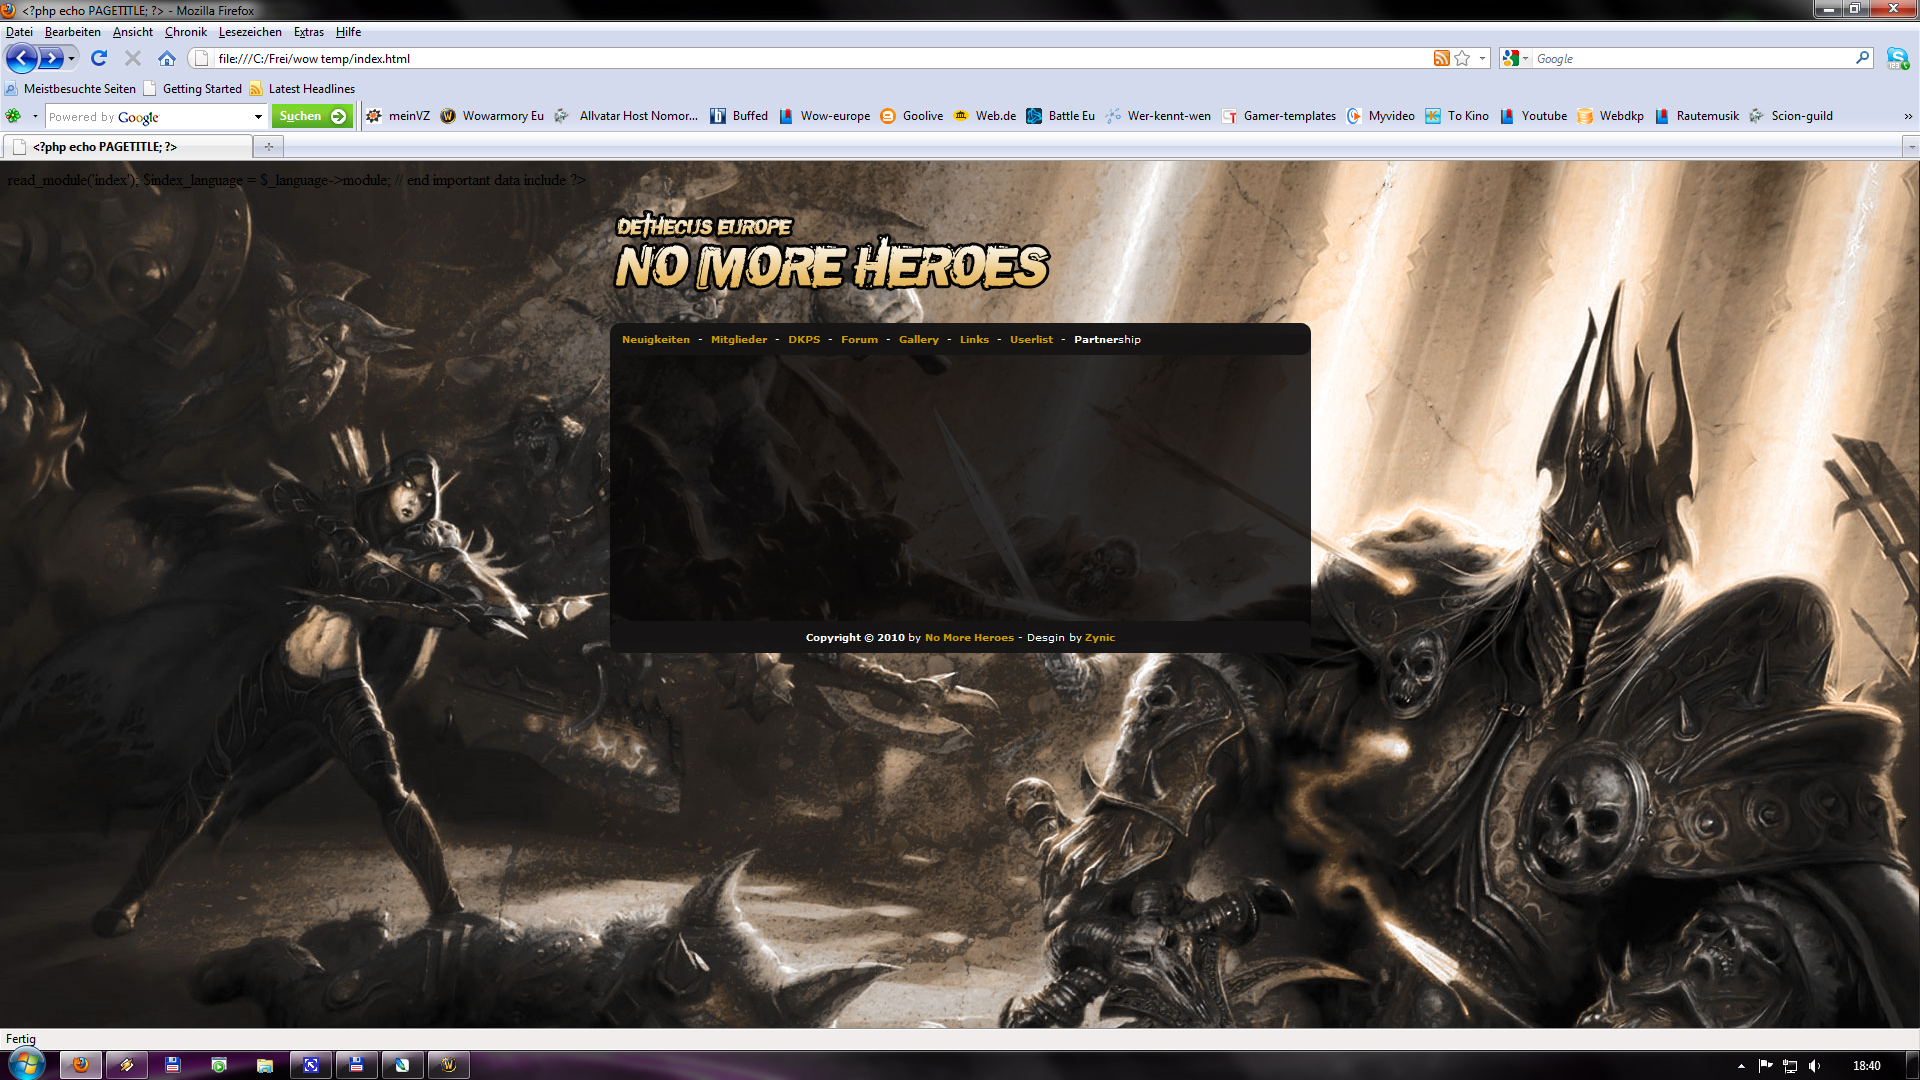Click the Zynic designer footer link

click(1099, 638)
